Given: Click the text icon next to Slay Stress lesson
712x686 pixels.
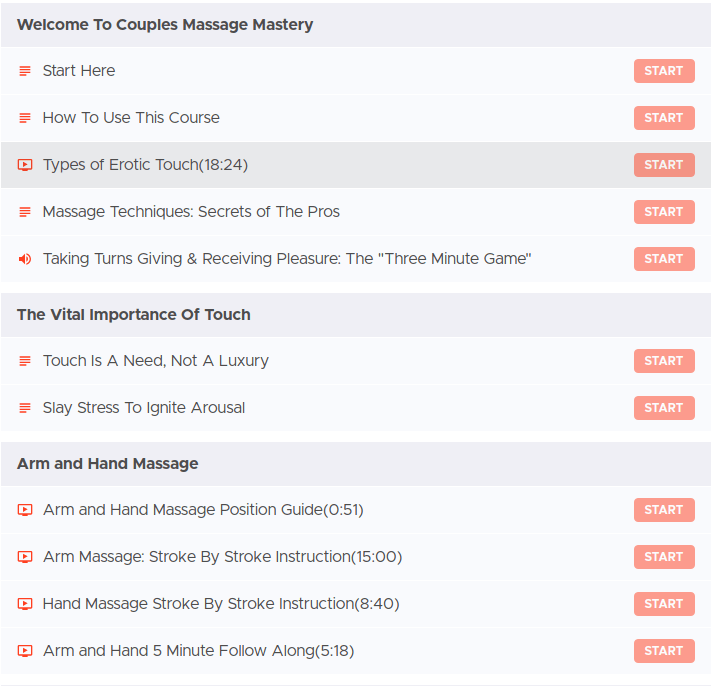Looking at the screenshot, I should coord(25,408).
